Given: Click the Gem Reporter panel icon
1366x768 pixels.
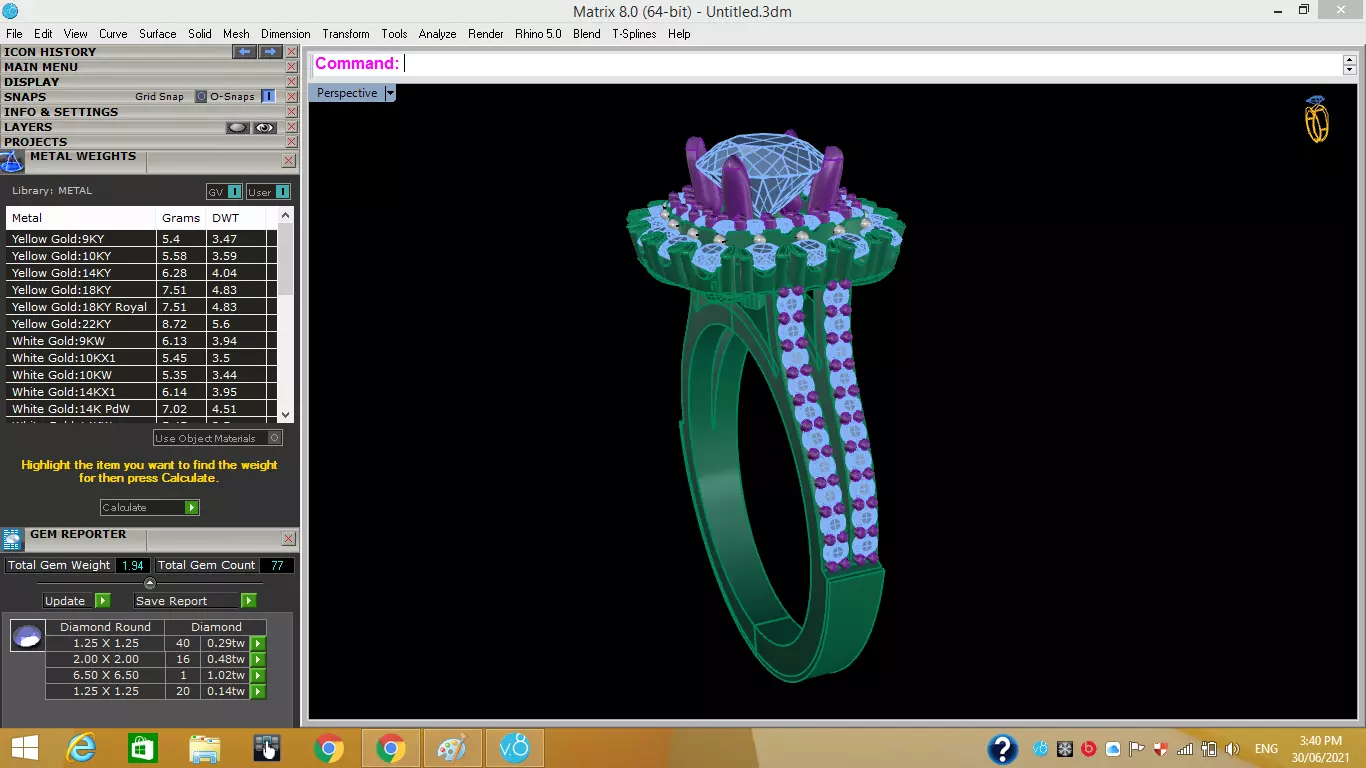Looking at the screenshot, I should click(x=13, y=540).
